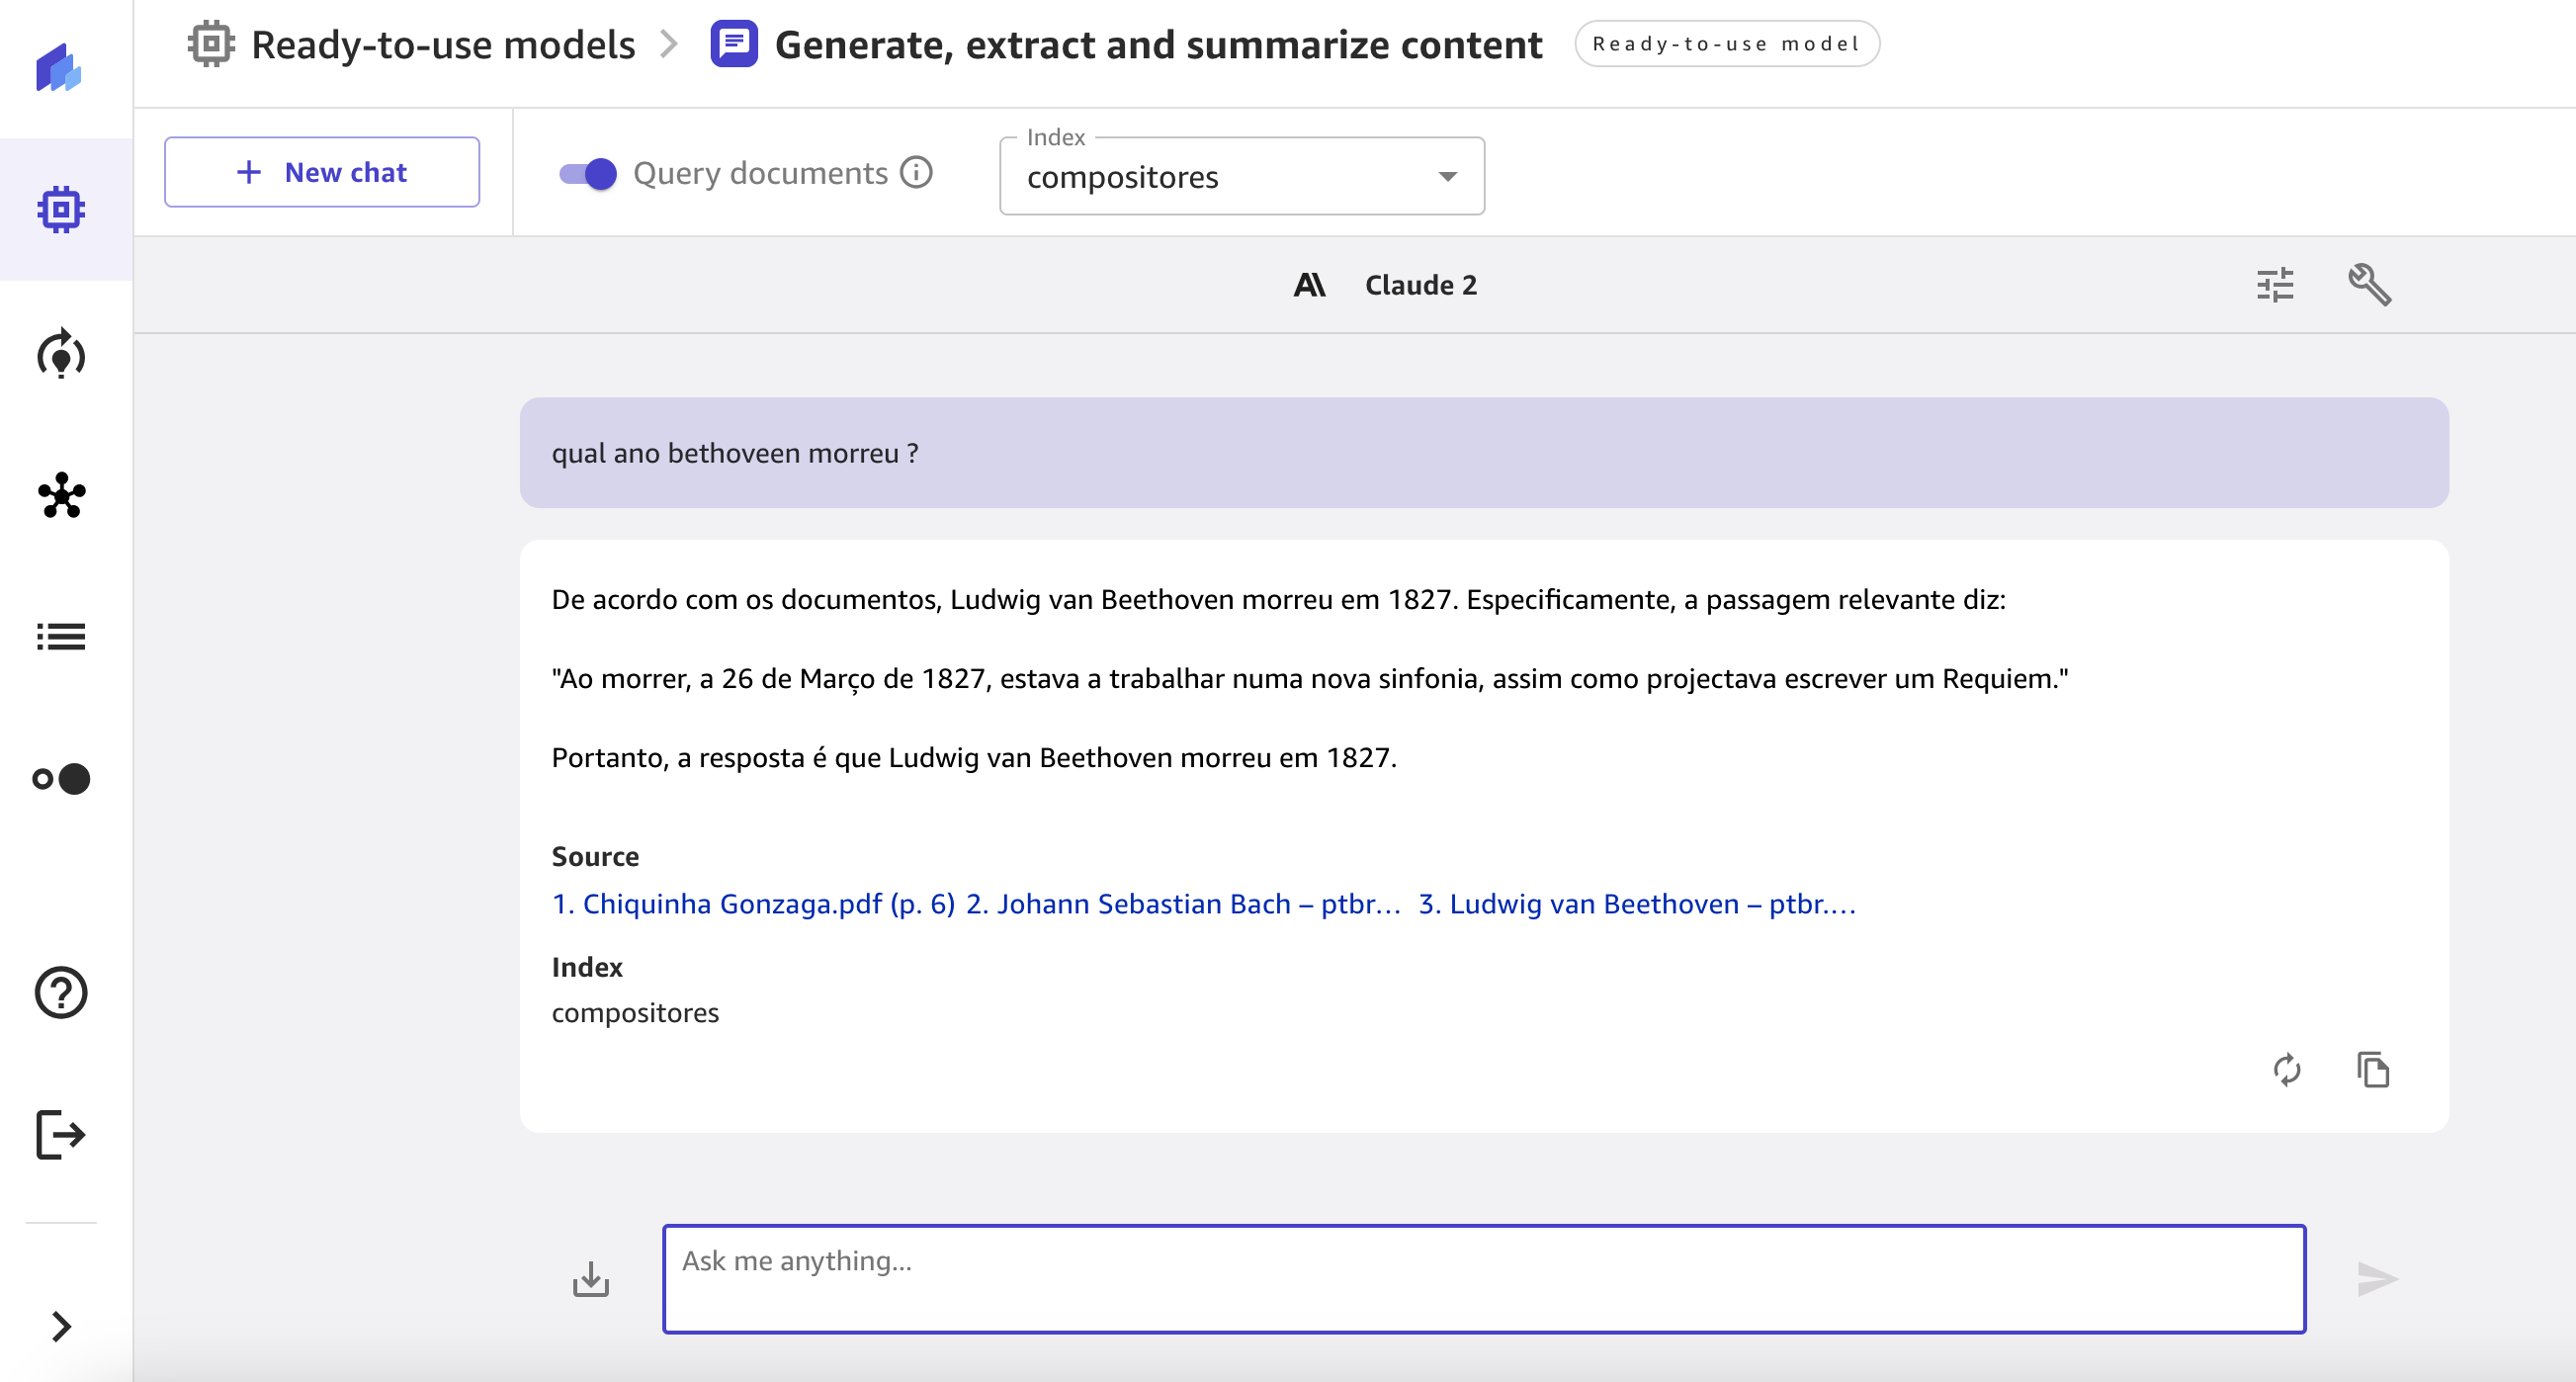Select the Claude 2 model selector
Image resolution: width=2576 pixels, height=1382 pixels.
[1386, 286]
